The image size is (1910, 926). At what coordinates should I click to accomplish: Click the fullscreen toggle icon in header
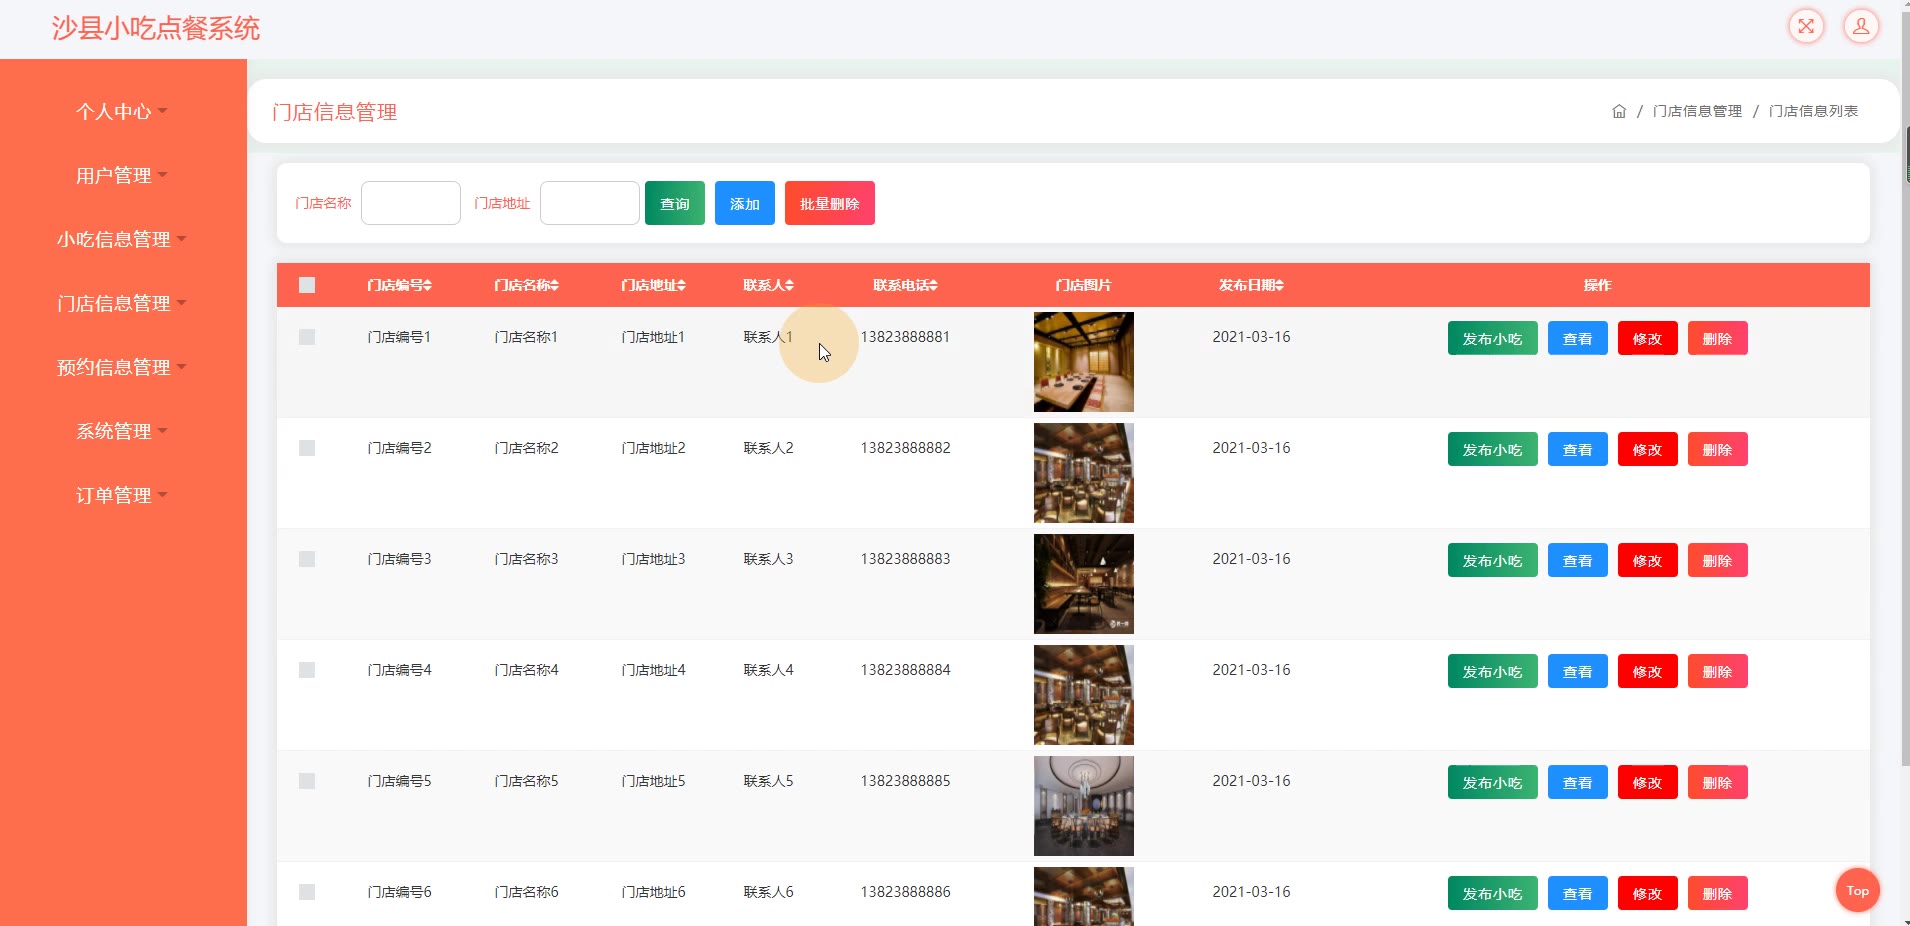coord(1806,26)
